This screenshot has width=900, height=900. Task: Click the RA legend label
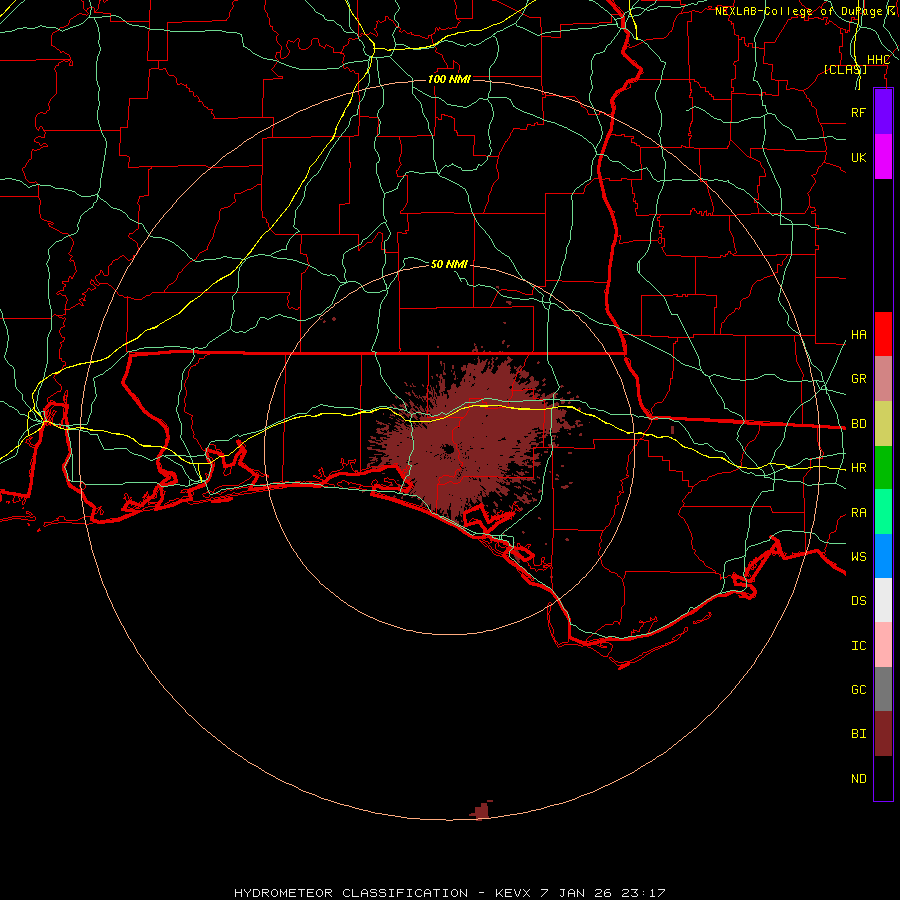pos(858,513)
